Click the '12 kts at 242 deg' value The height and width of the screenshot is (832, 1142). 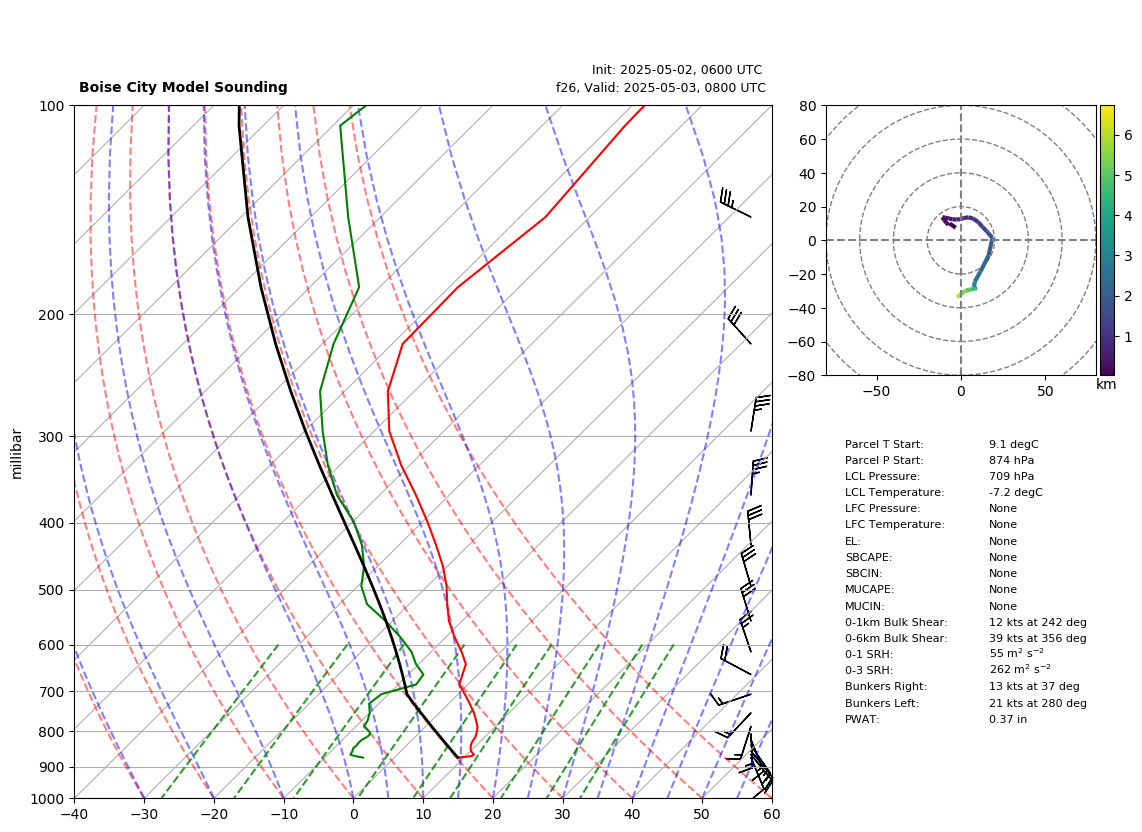coord(1038,622)
